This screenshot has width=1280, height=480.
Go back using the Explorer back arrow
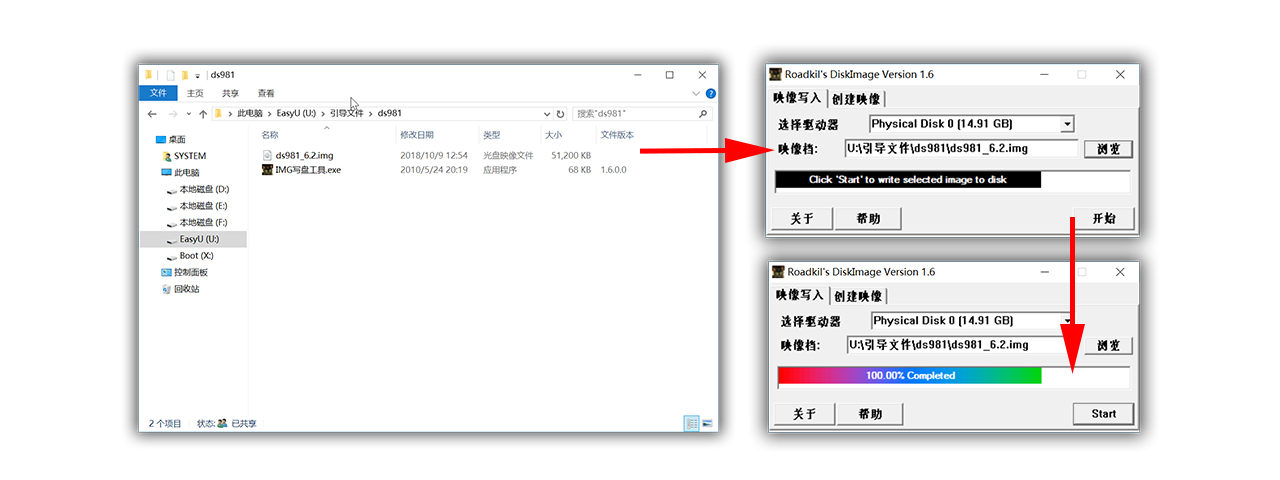[x=151, y=114]
